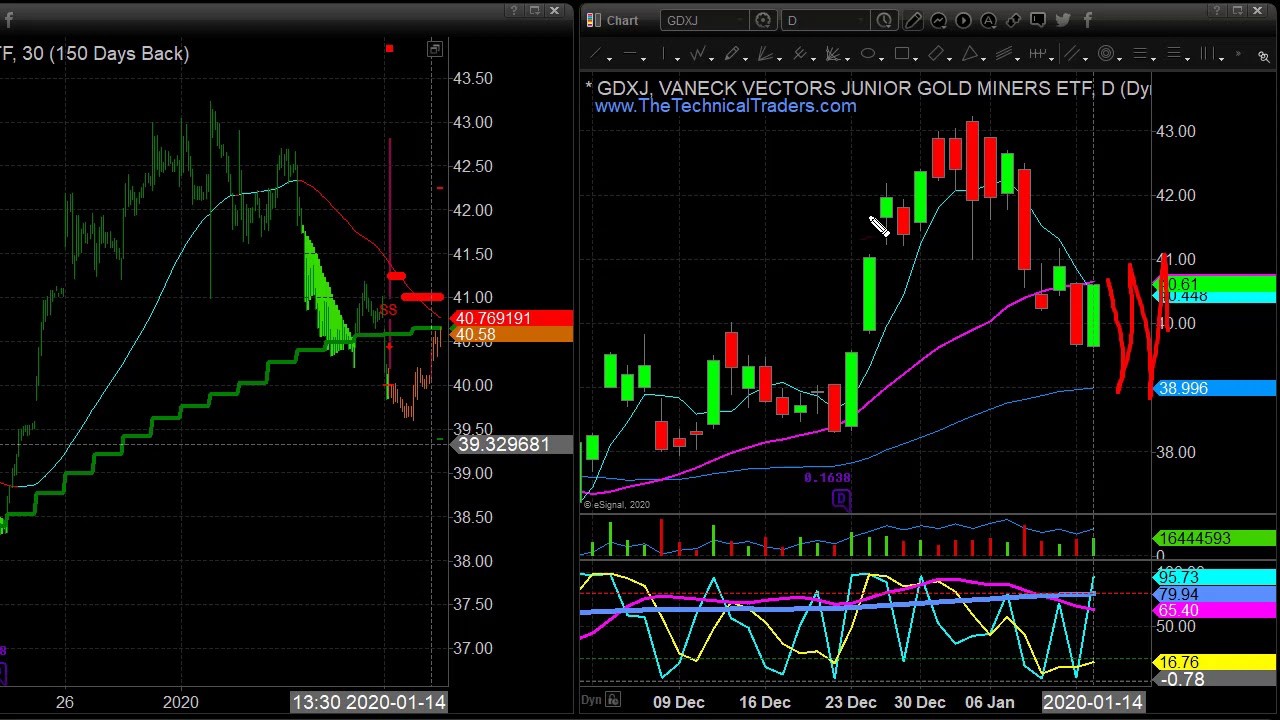The height and width of the screenshot is (720, 1280).
Task: Expand the GDXJ symbol dropdown arrow
Action: click(741, 20)
